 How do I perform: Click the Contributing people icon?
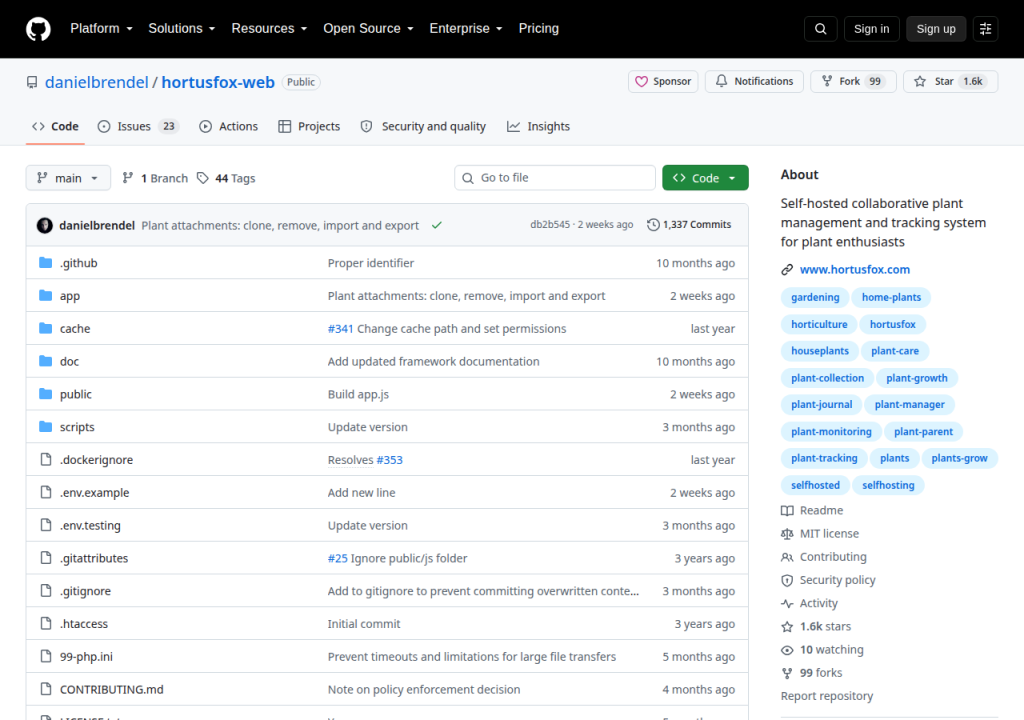coord(788,557)
